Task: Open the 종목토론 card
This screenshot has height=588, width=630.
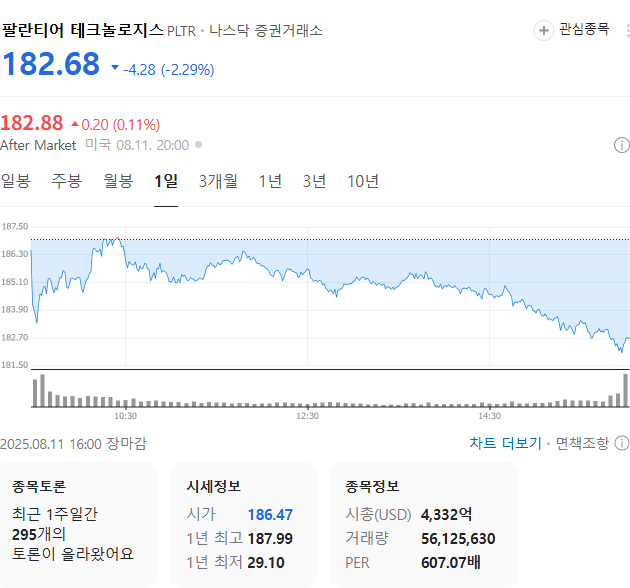Action: 79,524
